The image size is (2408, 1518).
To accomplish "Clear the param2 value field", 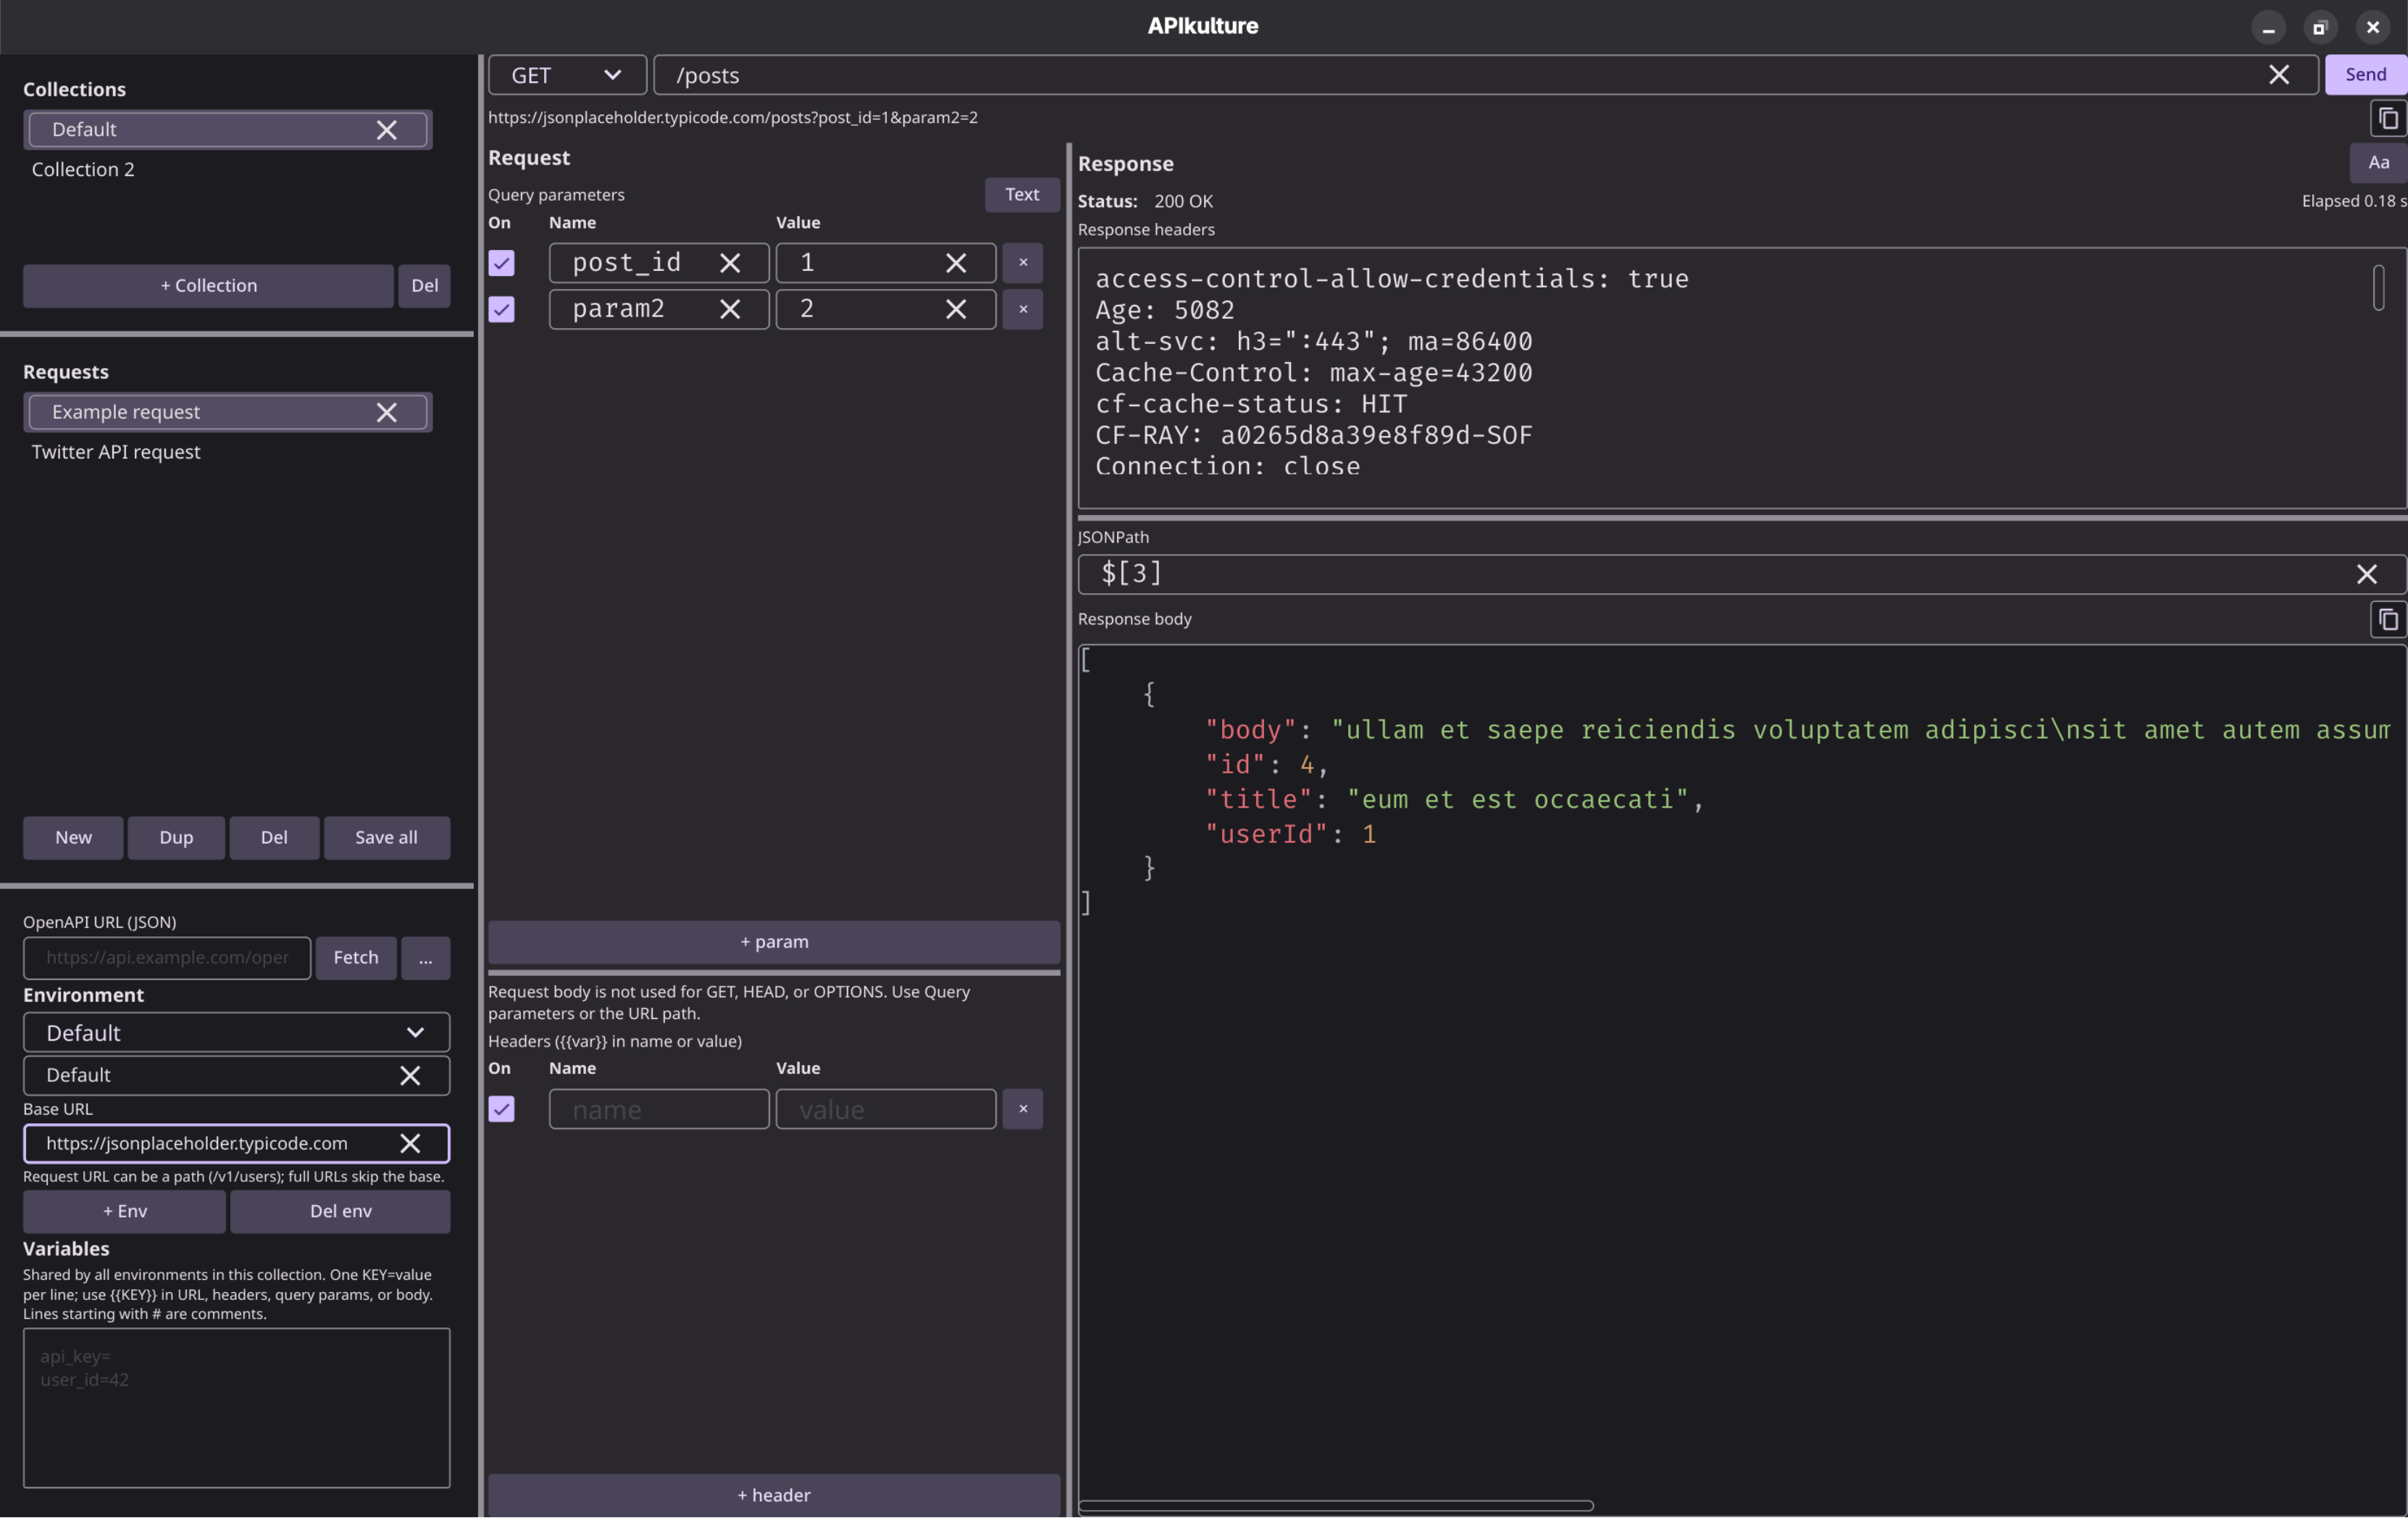I will (x=956, y=309).
